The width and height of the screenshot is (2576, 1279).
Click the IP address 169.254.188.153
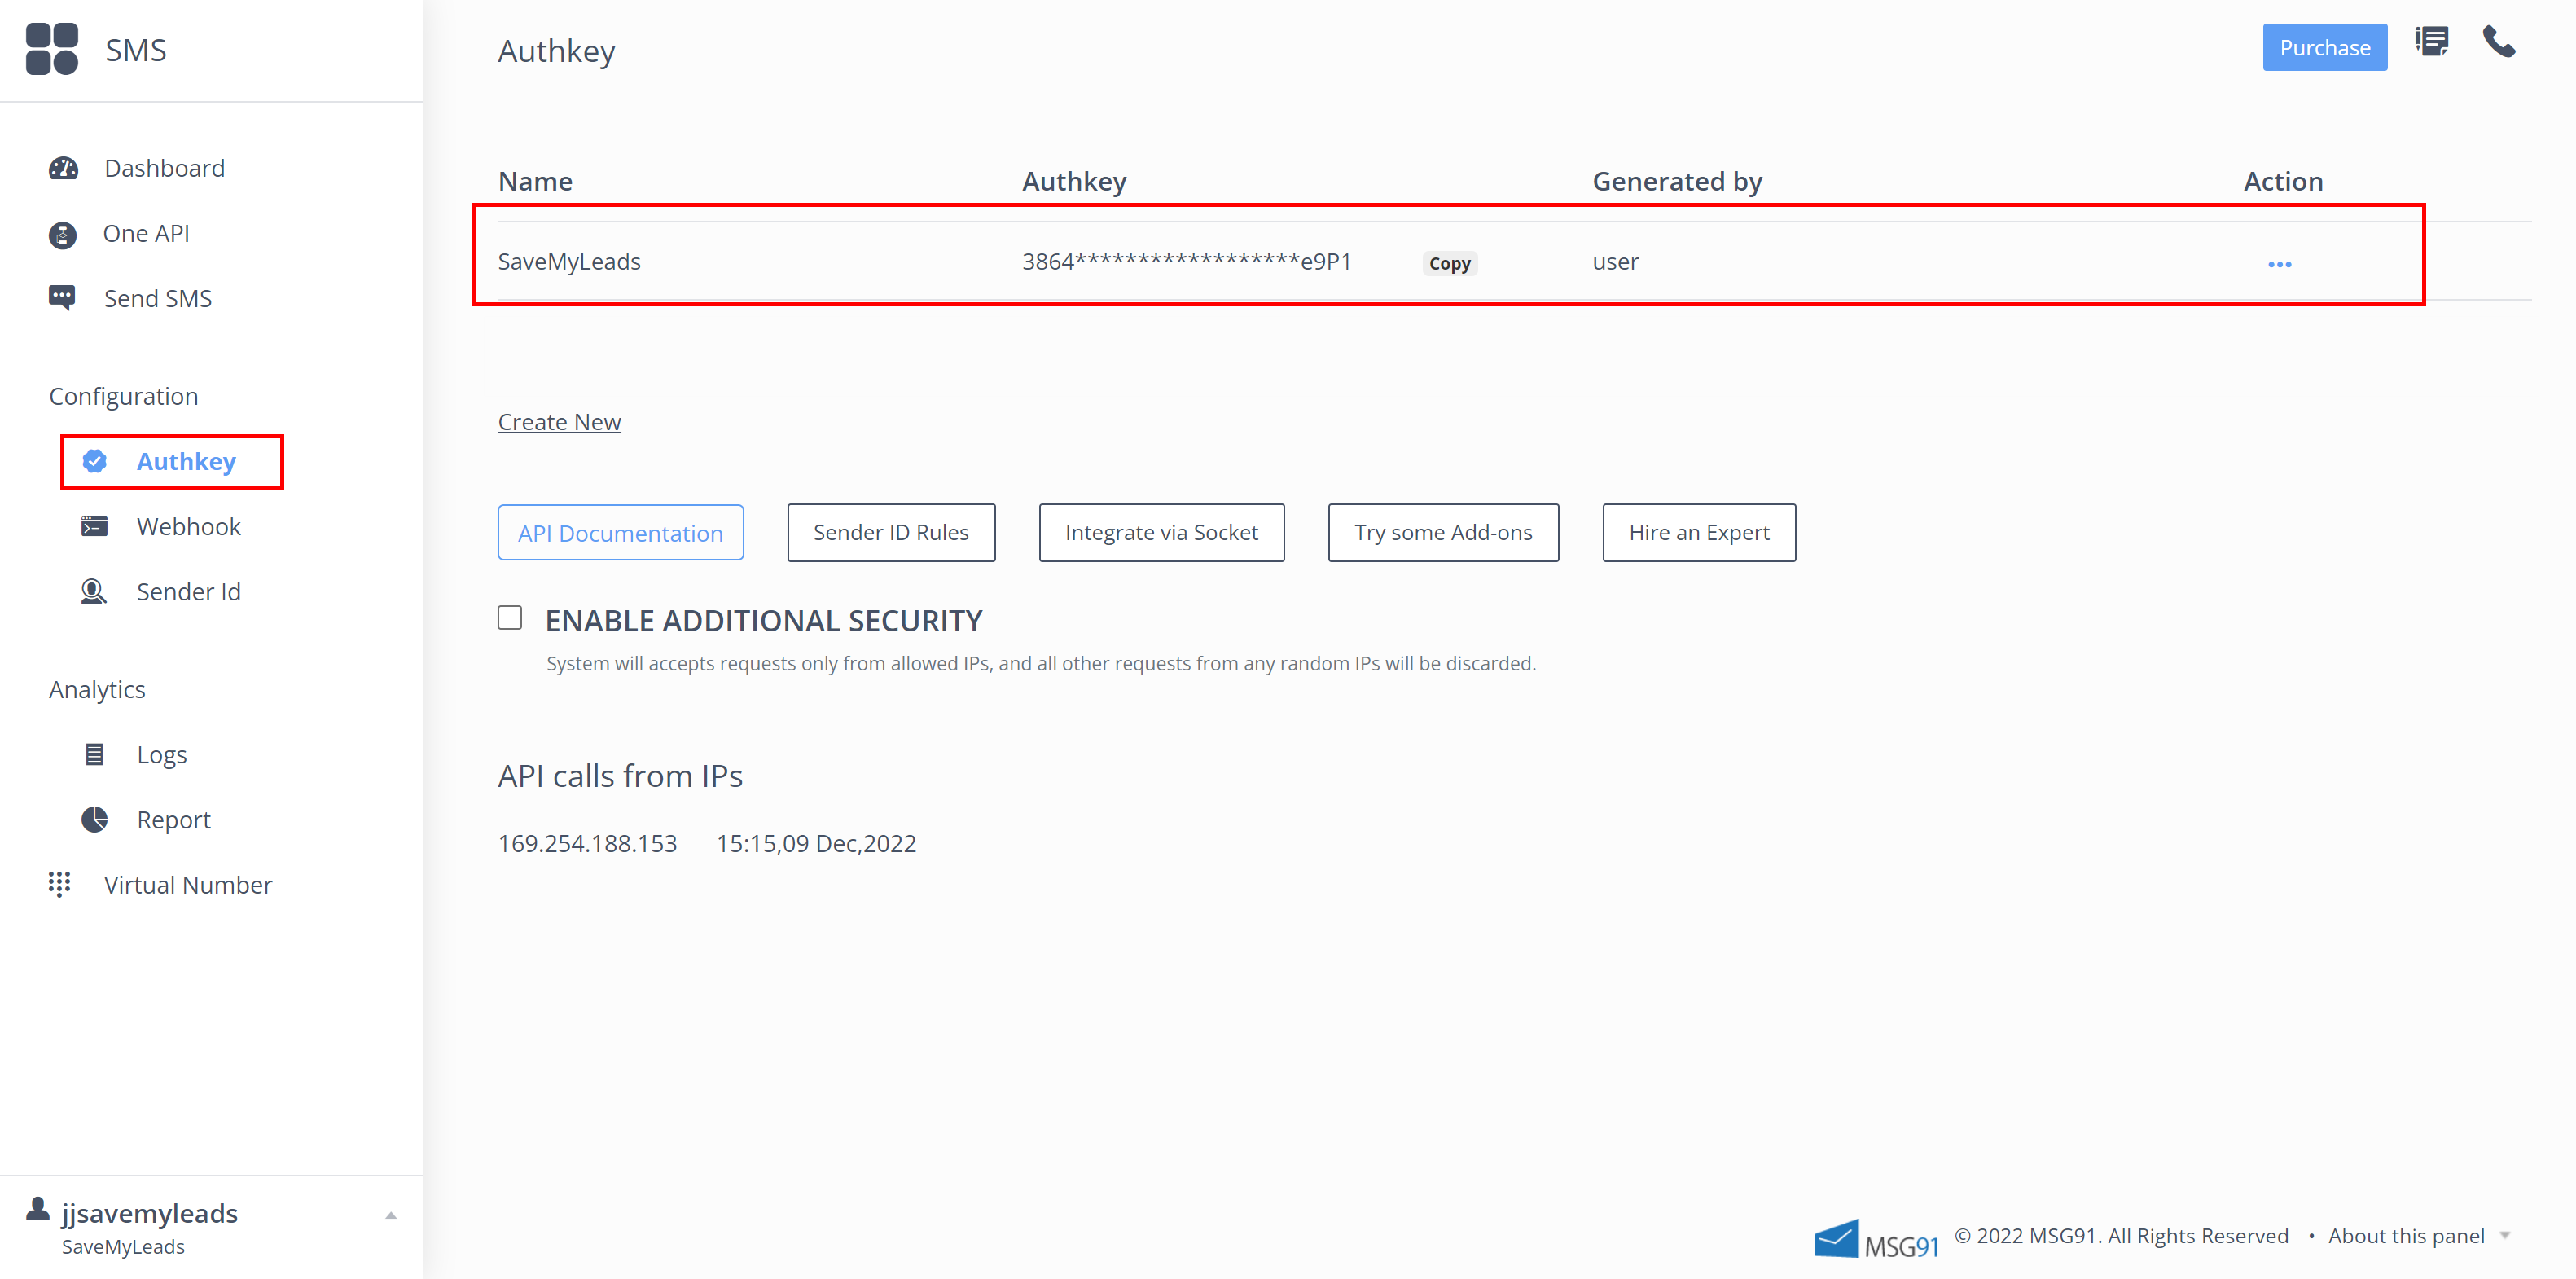pos(587,843)
